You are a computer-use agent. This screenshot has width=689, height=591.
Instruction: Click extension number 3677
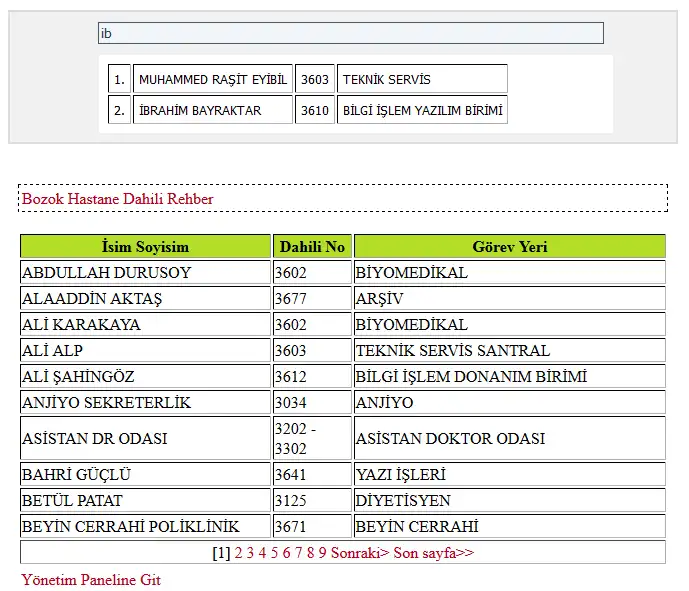click(312, 298)
